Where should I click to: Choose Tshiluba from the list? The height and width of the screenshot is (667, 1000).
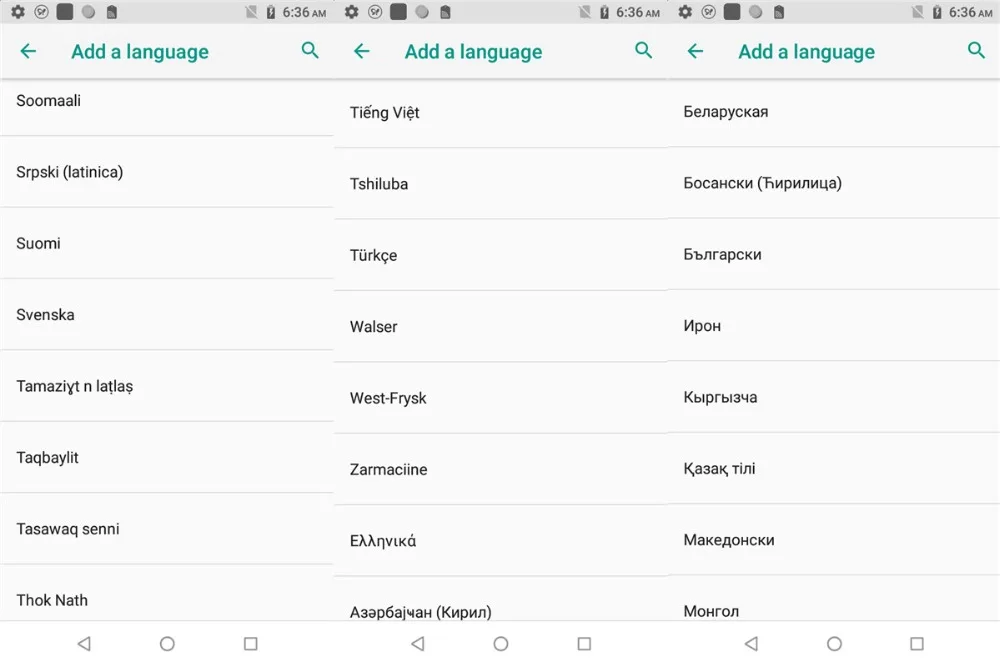click(501, 184)
